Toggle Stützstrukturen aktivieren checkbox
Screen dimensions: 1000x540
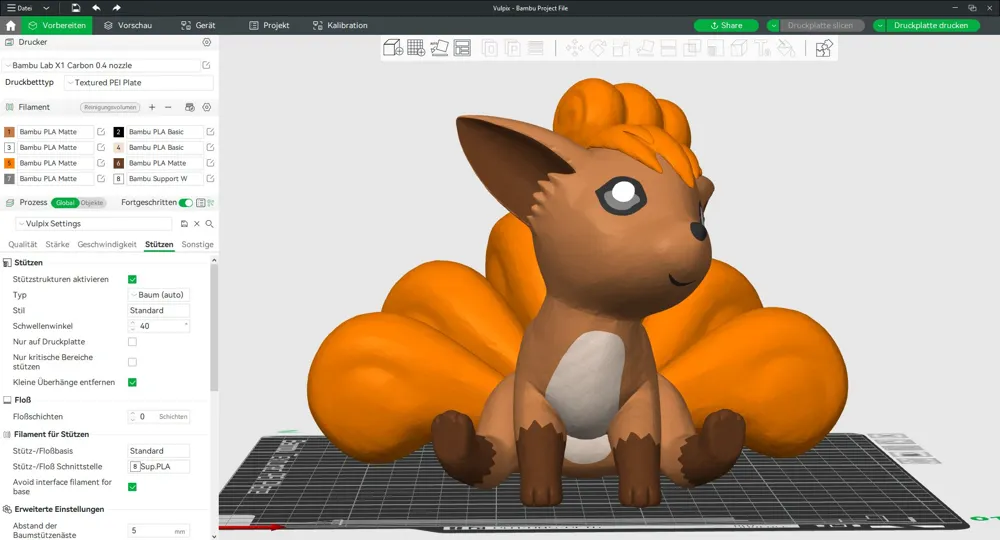pos(132,279)
